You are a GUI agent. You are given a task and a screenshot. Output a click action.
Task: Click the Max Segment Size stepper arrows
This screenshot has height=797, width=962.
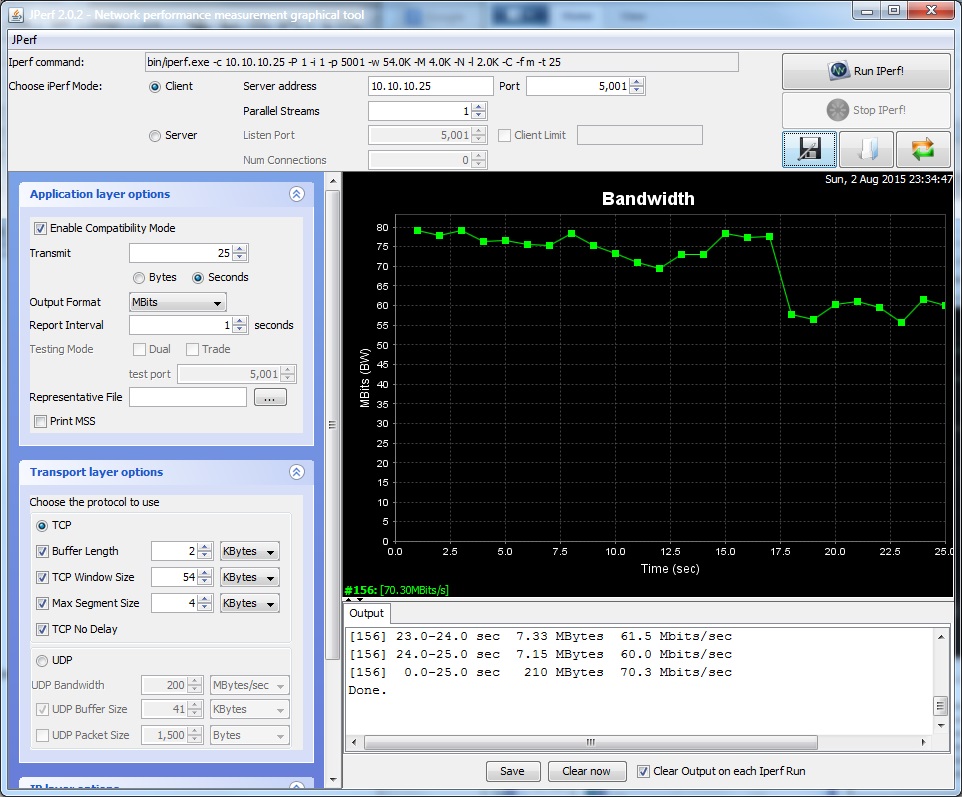[x=205, y=603]
